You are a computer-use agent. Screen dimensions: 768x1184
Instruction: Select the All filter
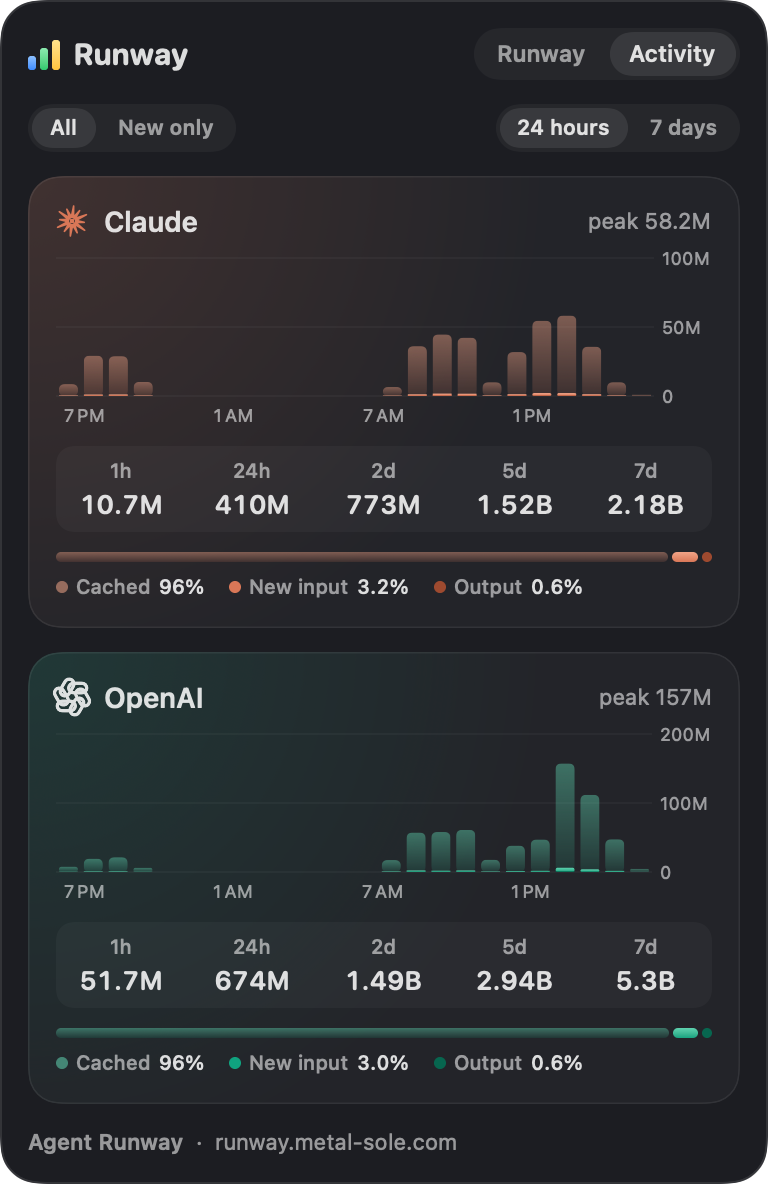click(63, 128)
